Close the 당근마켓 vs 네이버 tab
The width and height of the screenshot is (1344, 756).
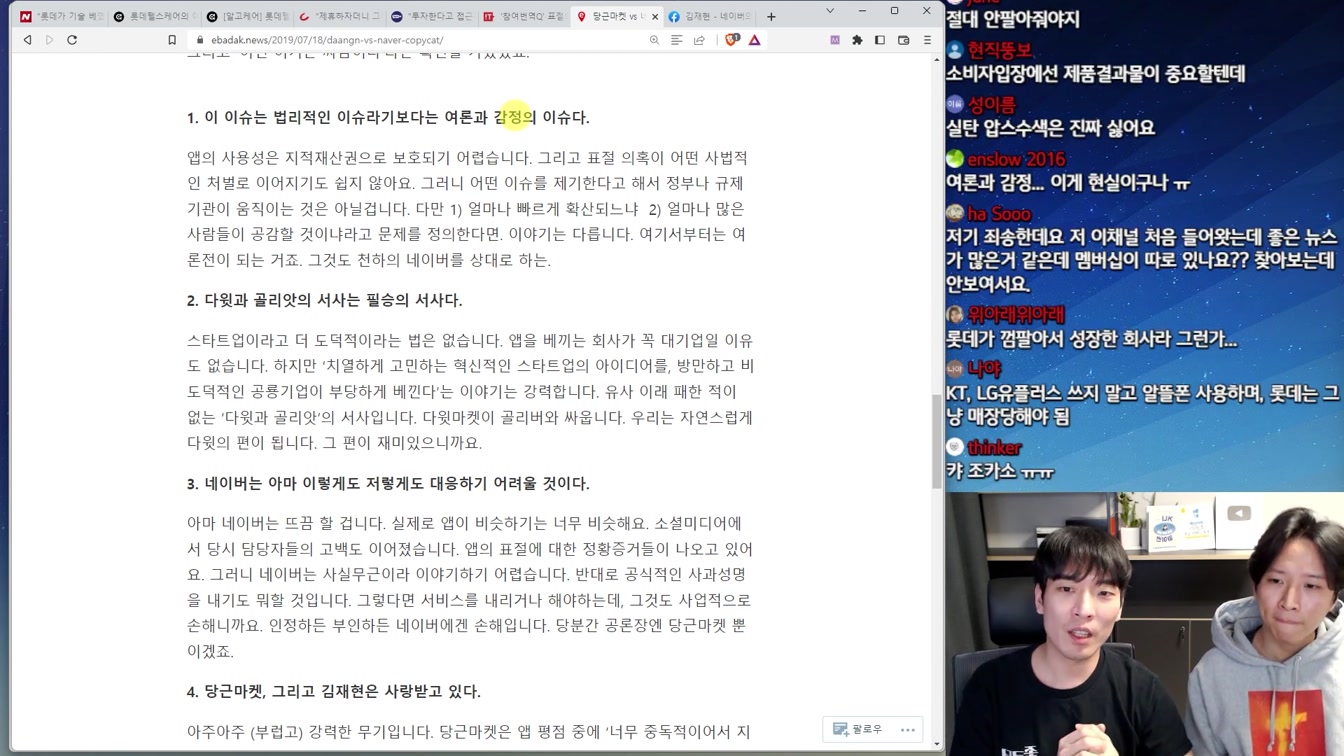coord(655,16)
